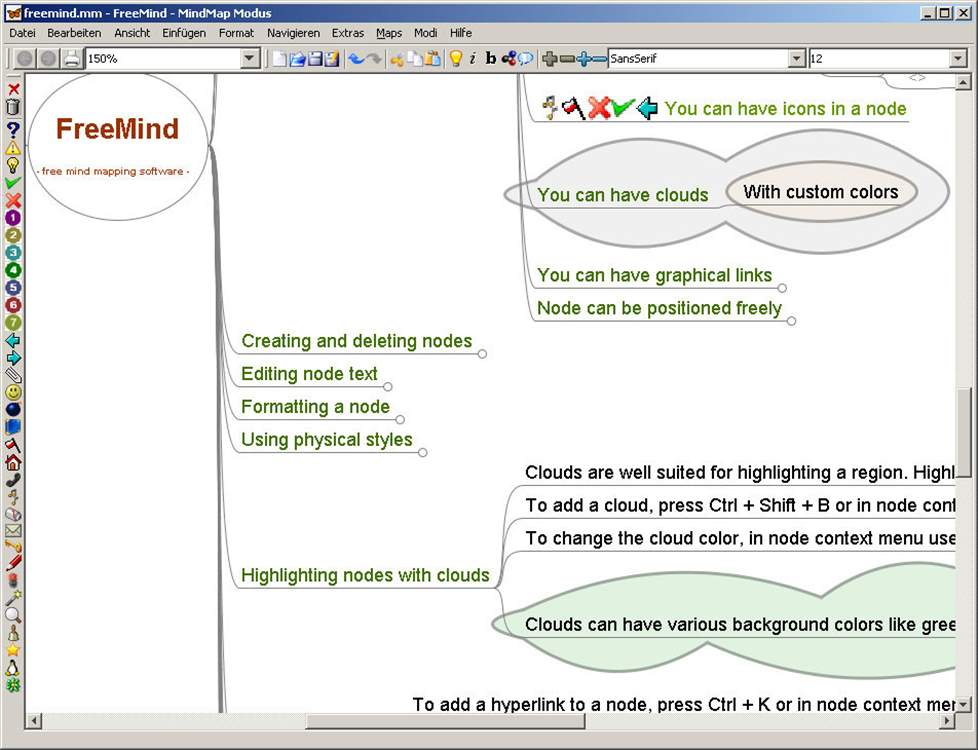
Task: Open the SansSerif font dropdown arrow
Action: pyautogui.click(x=796, y=59)
